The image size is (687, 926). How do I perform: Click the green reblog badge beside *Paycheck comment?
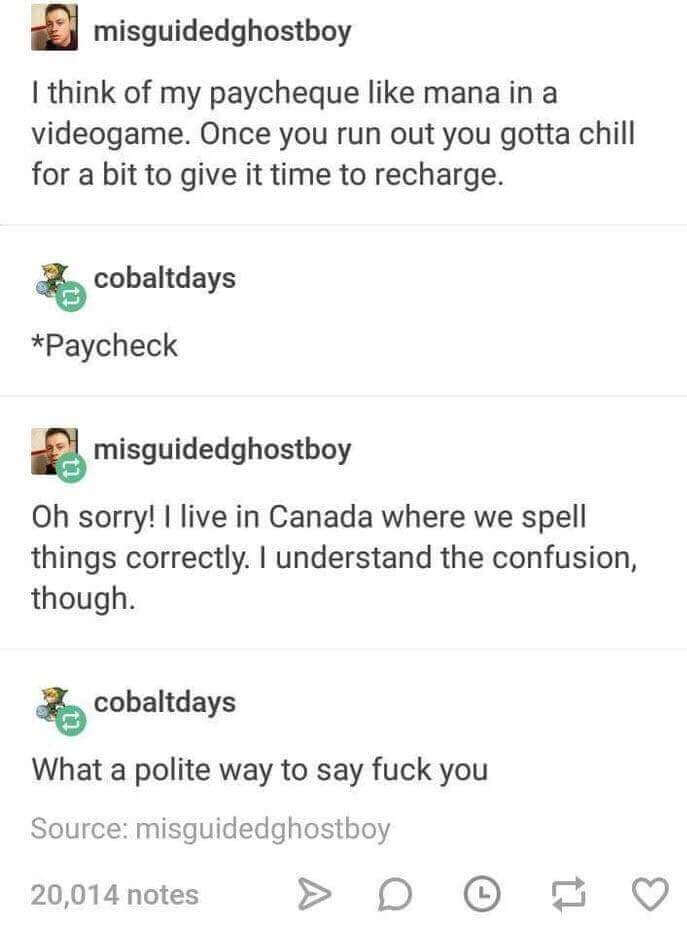coord(71,297)
